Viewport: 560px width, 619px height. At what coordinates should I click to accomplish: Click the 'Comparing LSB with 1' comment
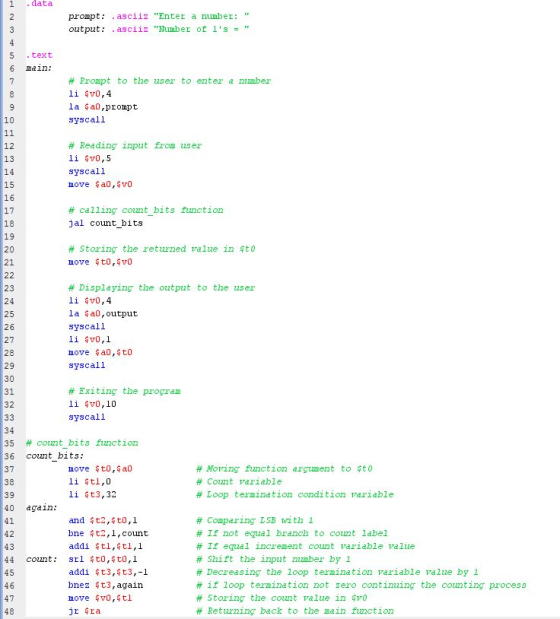[255, 521]
